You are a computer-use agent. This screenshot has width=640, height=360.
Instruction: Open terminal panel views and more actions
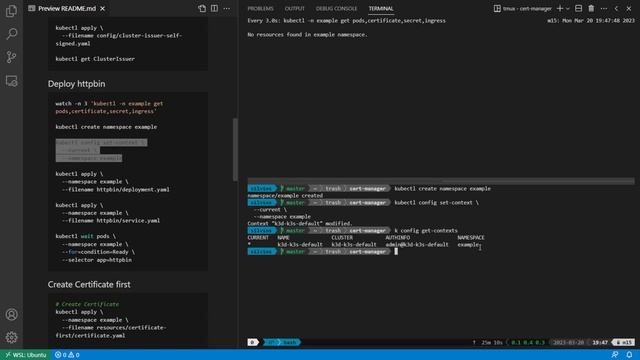(604, 9)
